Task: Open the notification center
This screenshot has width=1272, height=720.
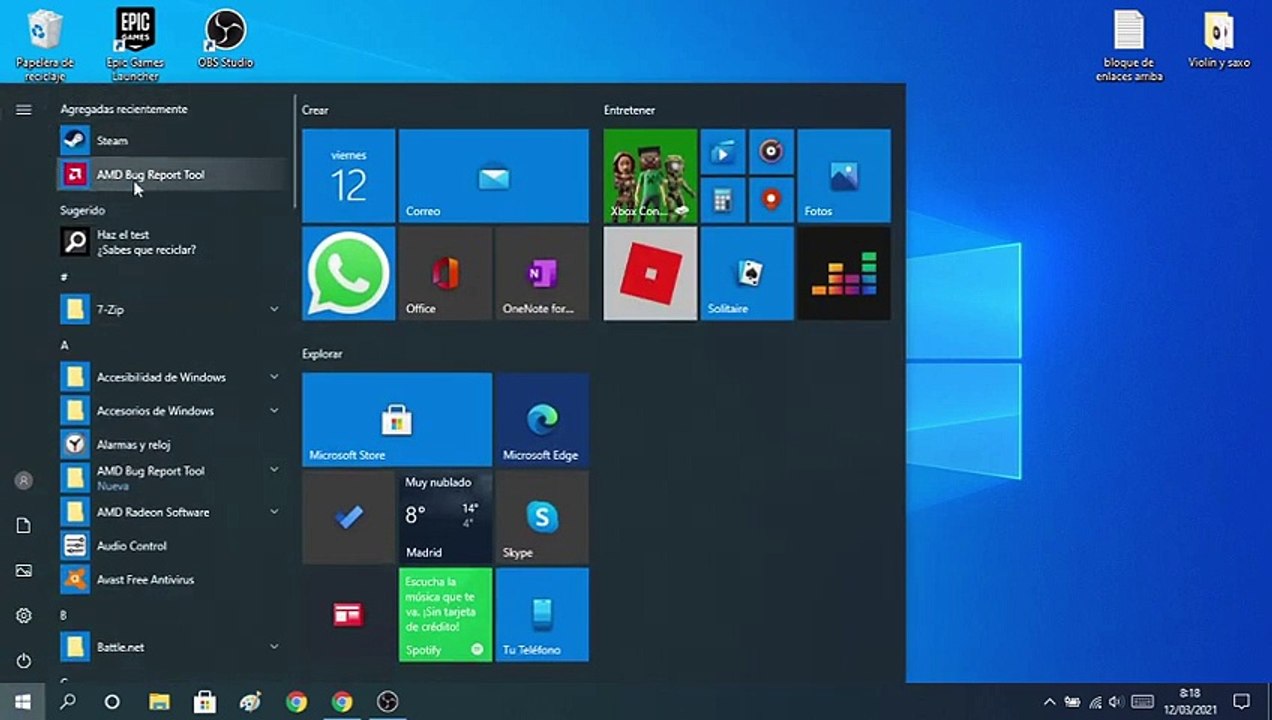Action: 1241,702
